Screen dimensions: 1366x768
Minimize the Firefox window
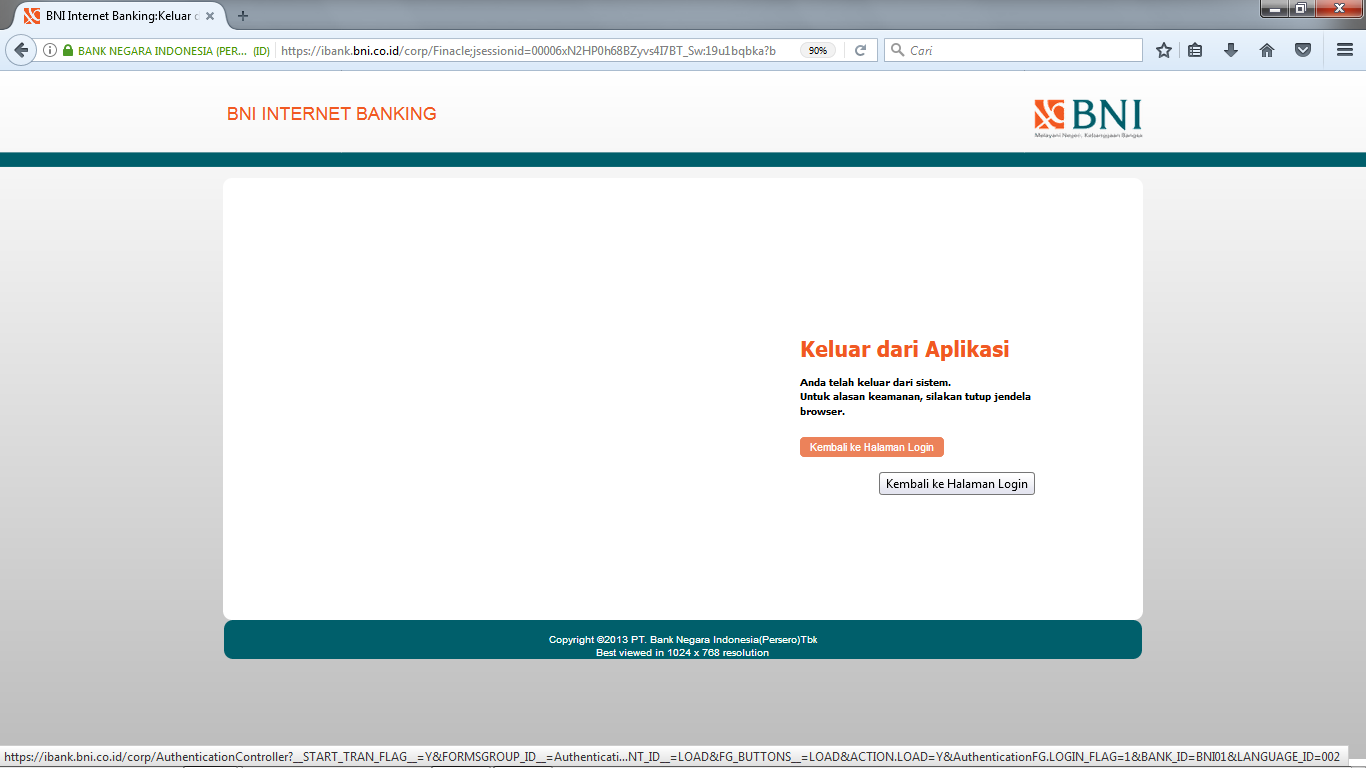[x=1274, y=9]
